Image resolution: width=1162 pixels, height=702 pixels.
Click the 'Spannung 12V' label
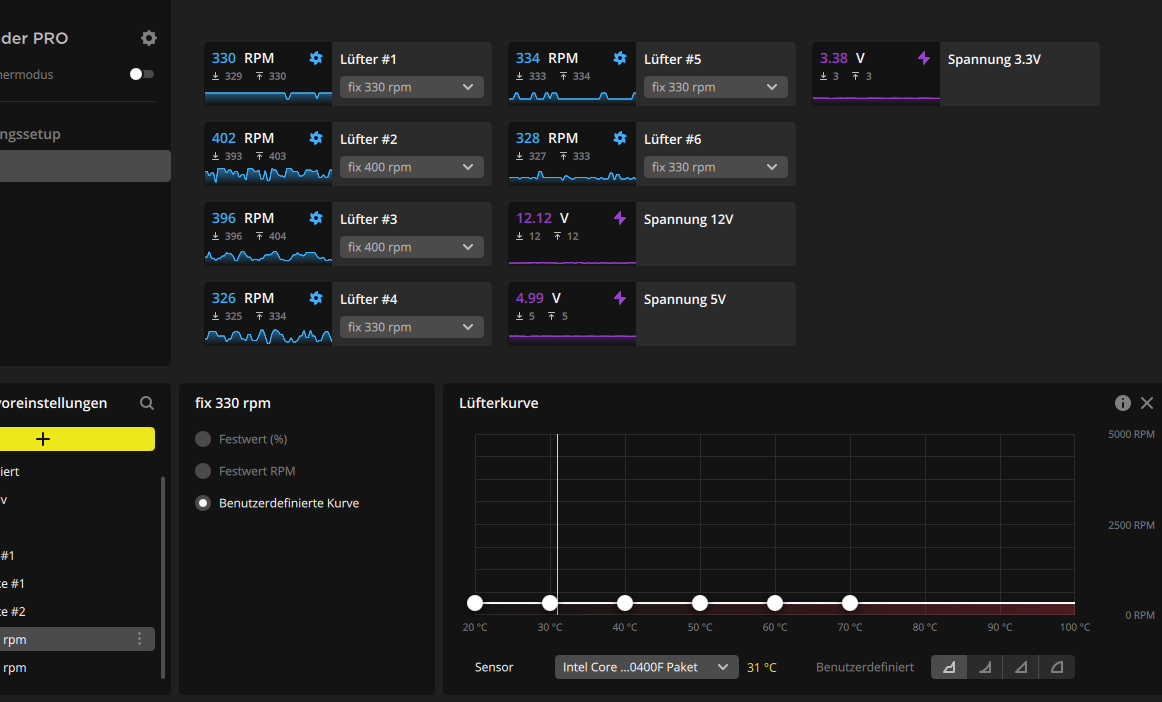[x=688, y=219]
